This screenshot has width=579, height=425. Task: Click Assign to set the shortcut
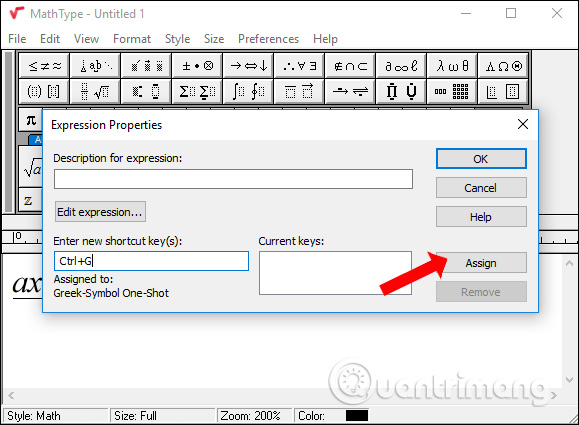click(481, 263)
